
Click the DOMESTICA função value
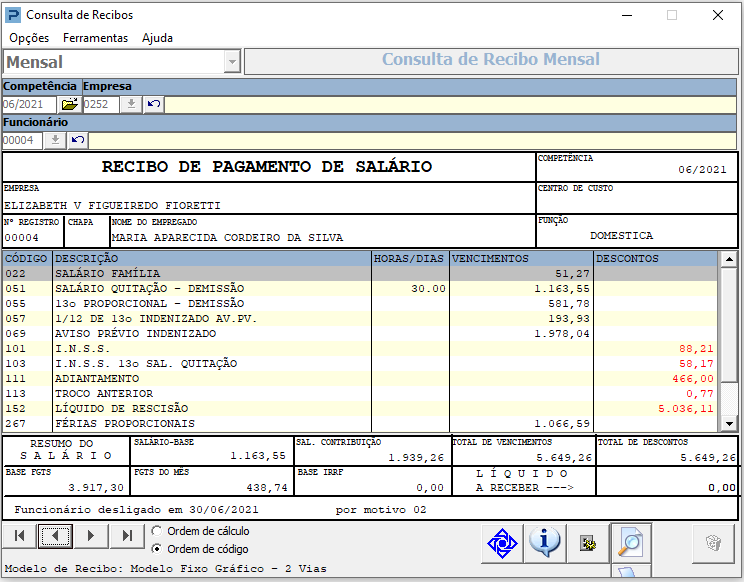click(621, 236)
